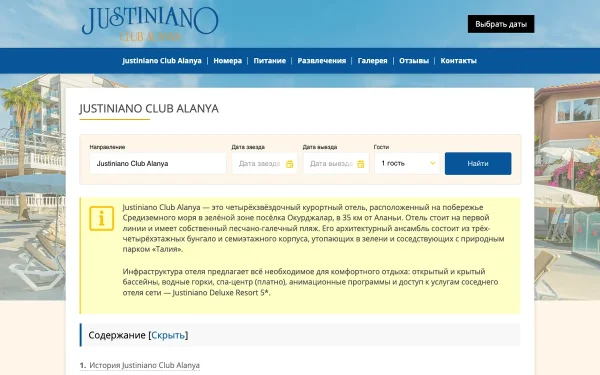Screen dimensions: 600x375
Task: Click the Justiniano Club Alanya logo
Action: (x=150, y=24)
